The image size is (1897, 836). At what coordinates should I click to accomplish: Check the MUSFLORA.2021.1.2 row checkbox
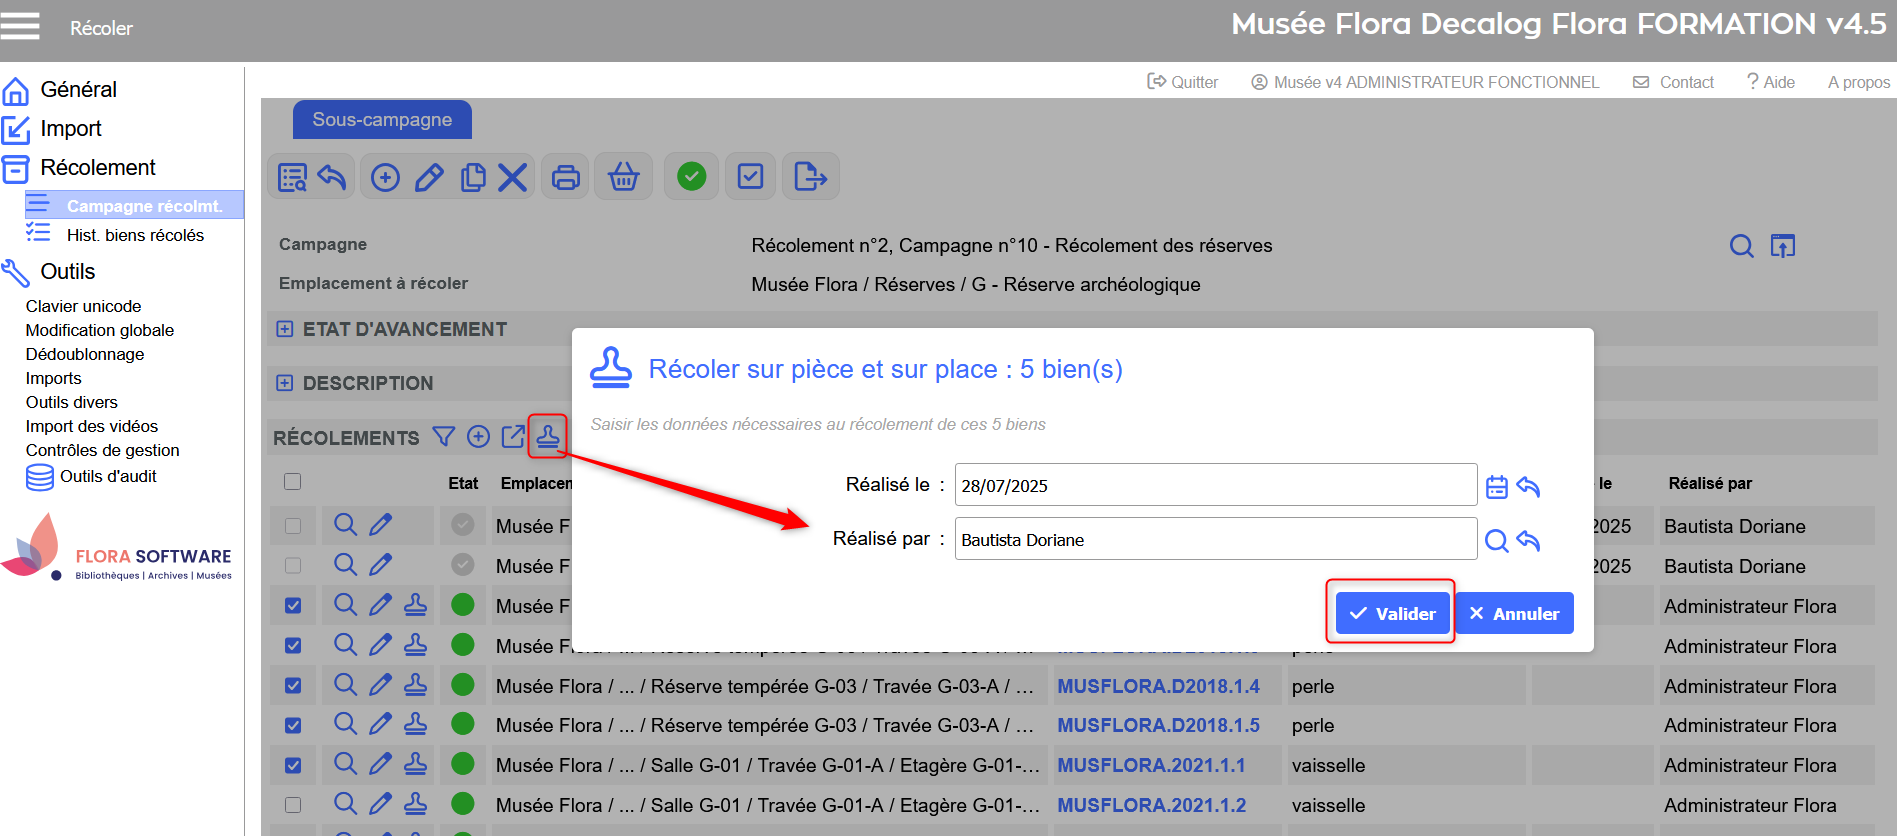(x=292, y=805)
